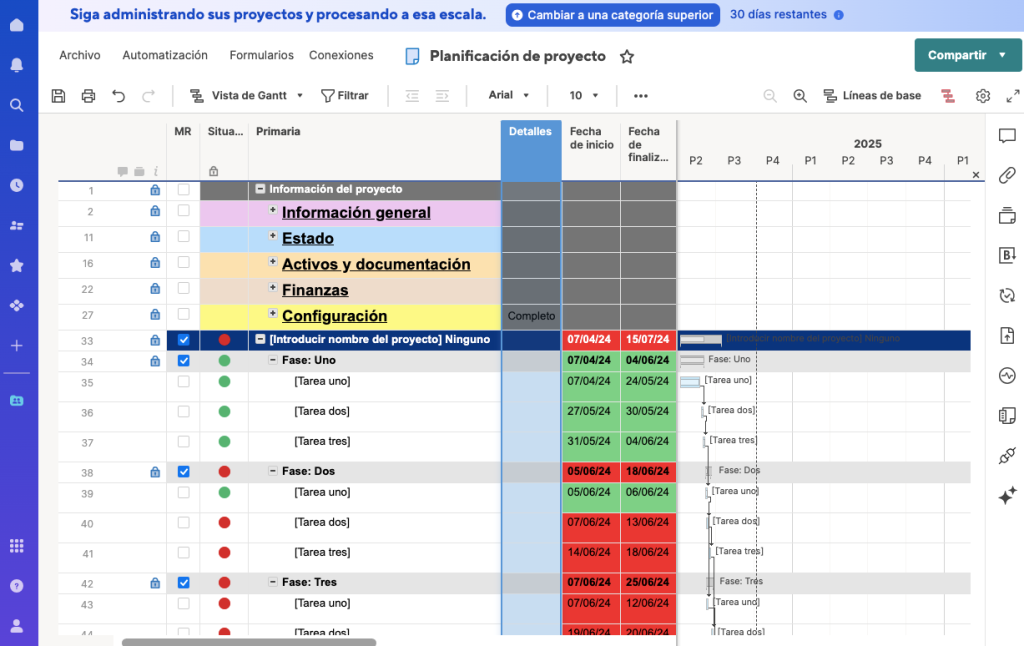Toggle the critical path highlight icon

(947, 95)
